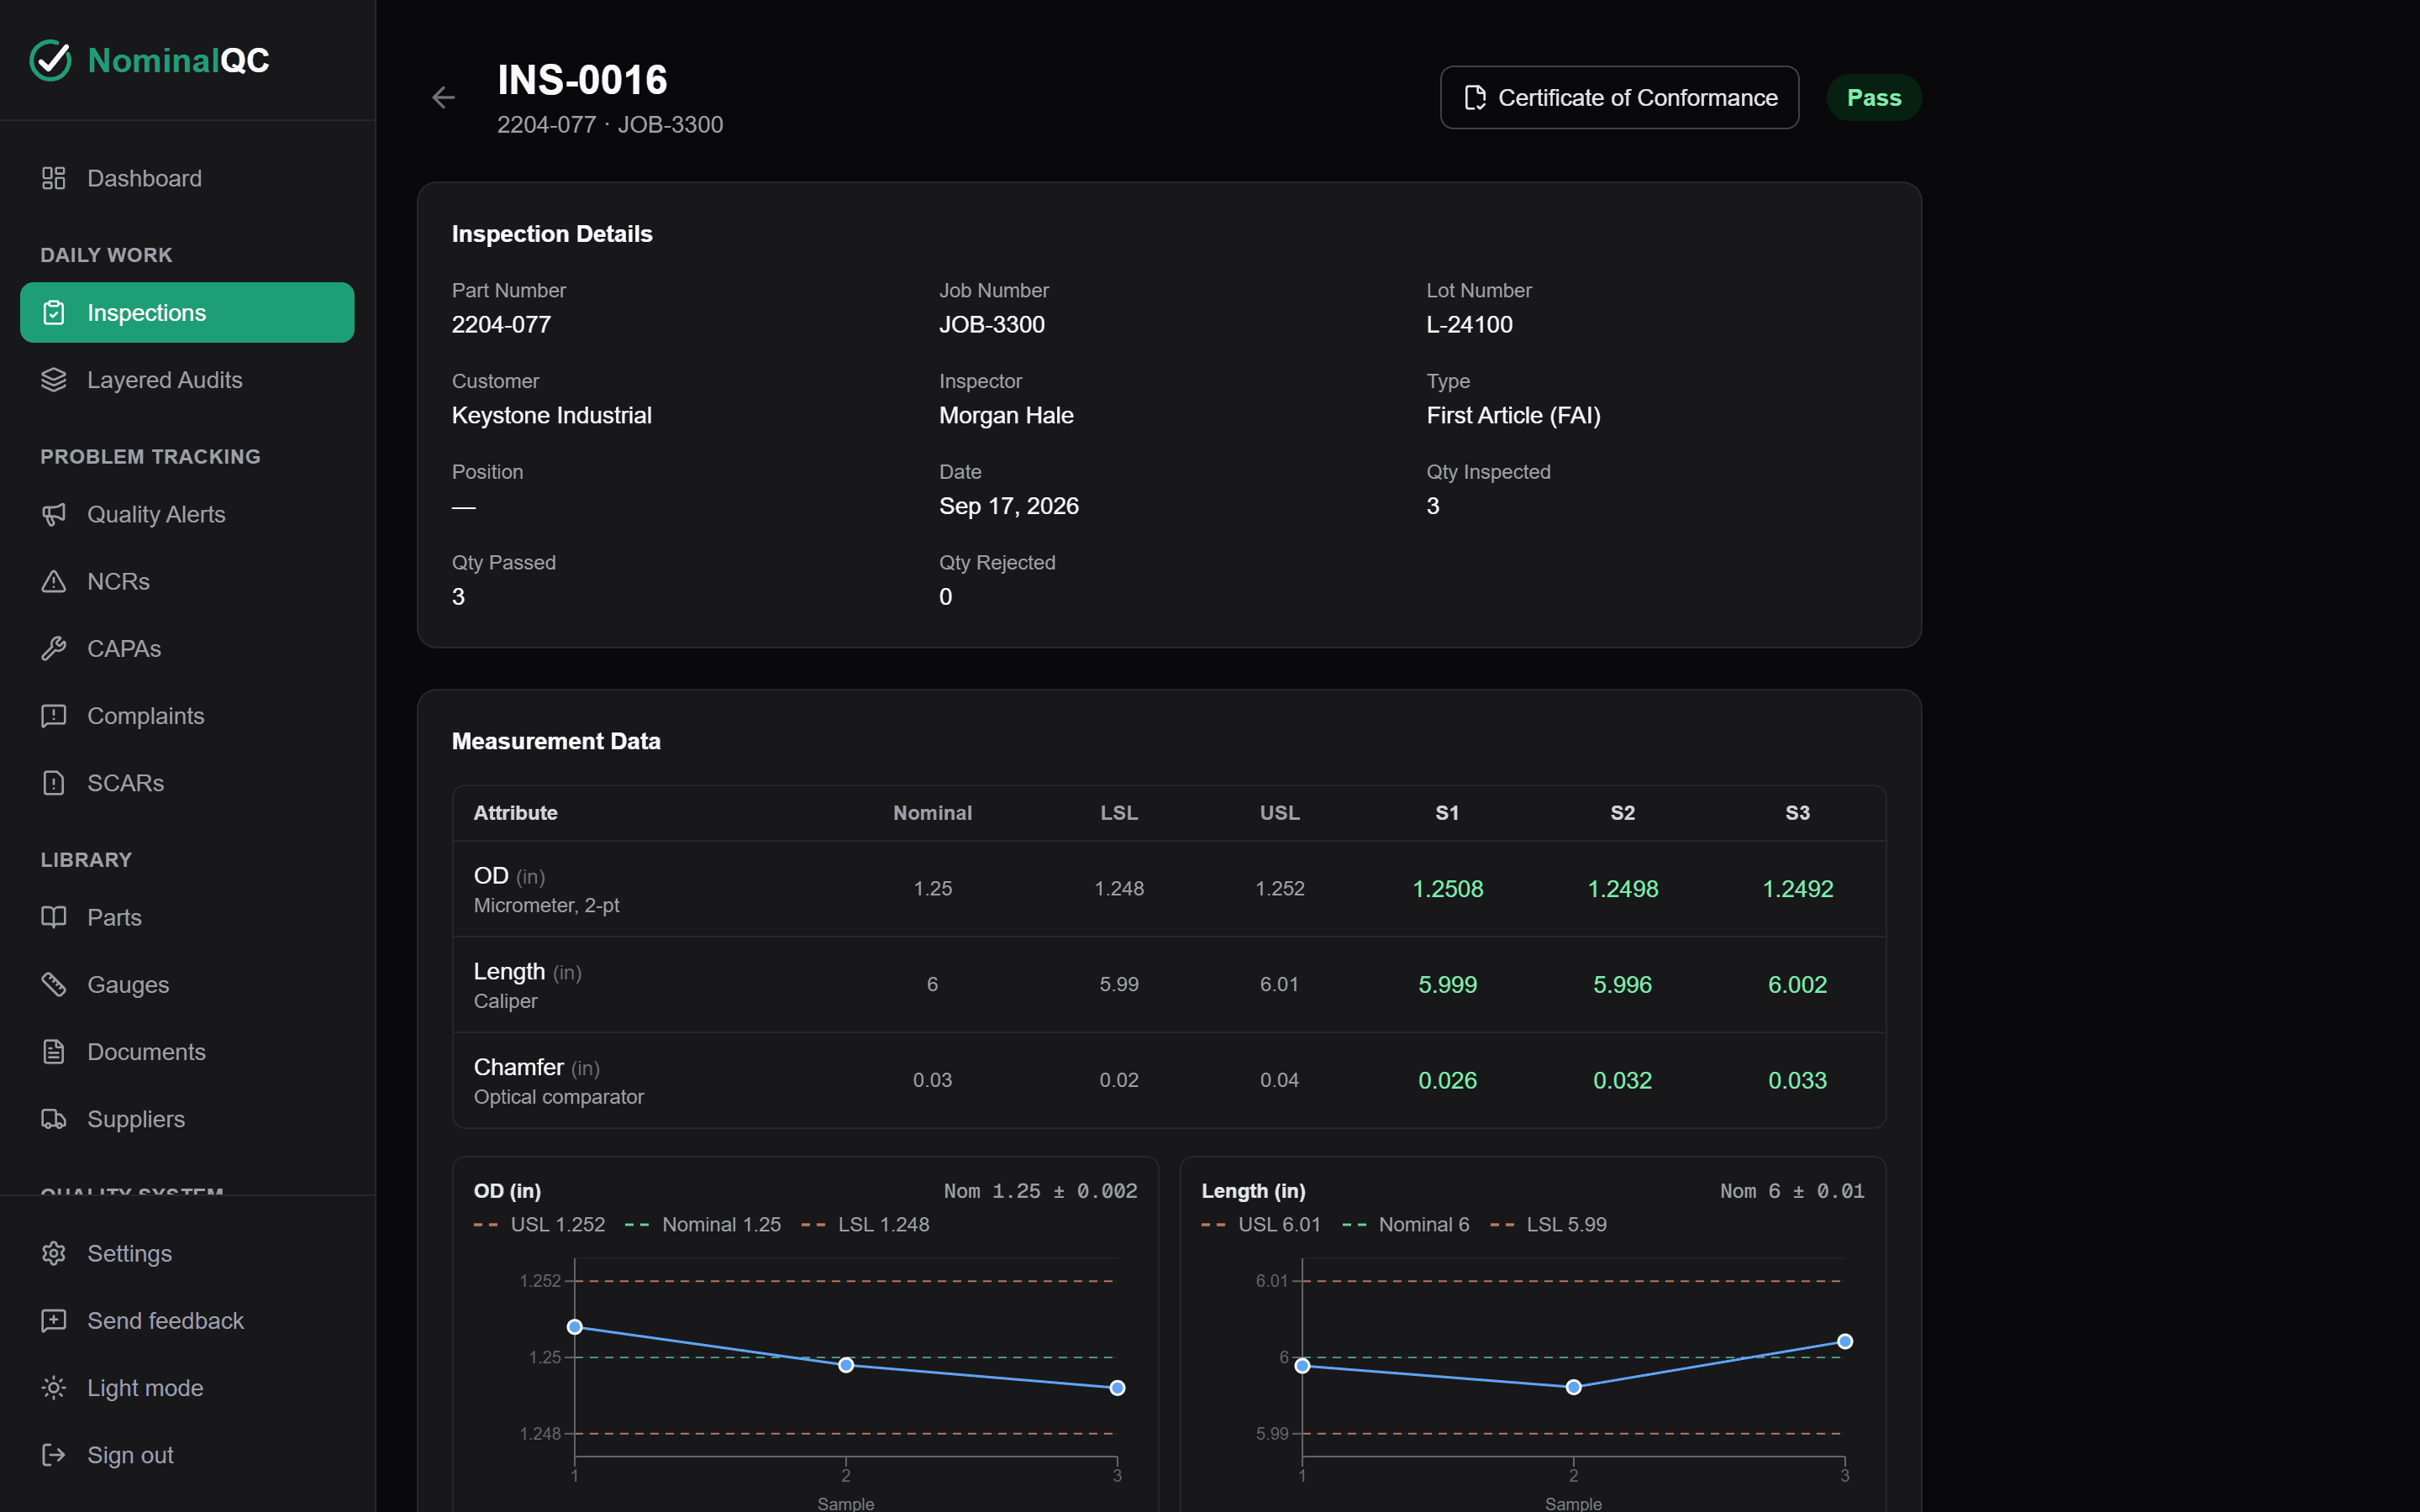Viewport: 2420px width, 1512px height.
Task: Click the 2204-077 · JOB-3300 subtitle
Action: point(610,125)
